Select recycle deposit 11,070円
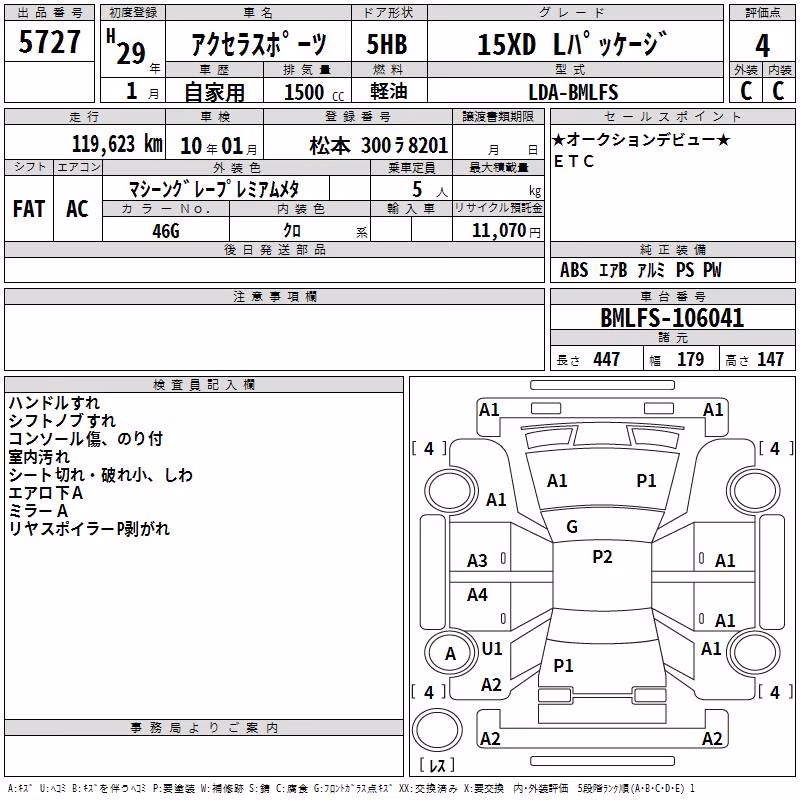The image size is (800, 800). coord(506,231)
